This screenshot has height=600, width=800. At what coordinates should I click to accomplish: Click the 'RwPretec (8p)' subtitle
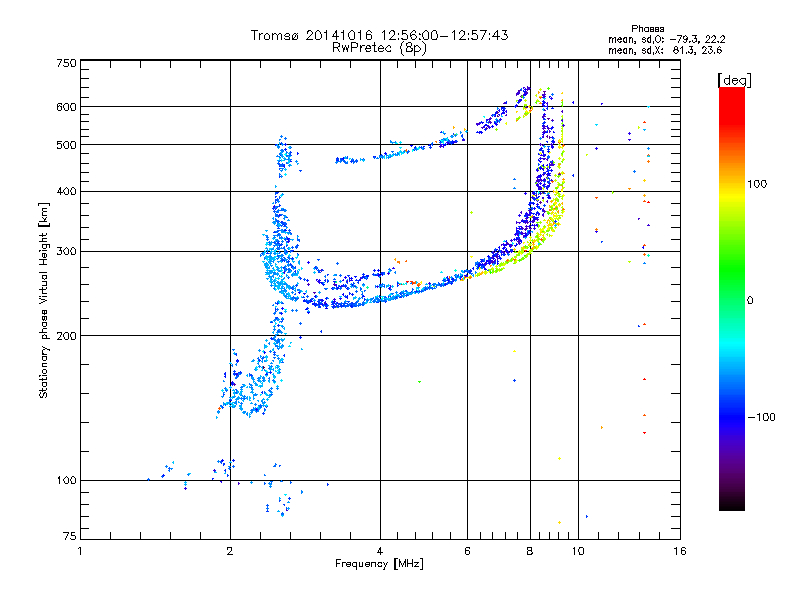(379, 48)
